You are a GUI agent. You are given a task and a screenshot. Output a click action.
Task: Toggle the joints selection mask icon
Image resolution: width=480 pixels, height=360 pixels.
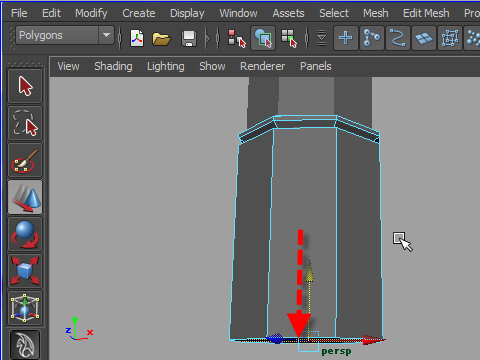[372, 38]
